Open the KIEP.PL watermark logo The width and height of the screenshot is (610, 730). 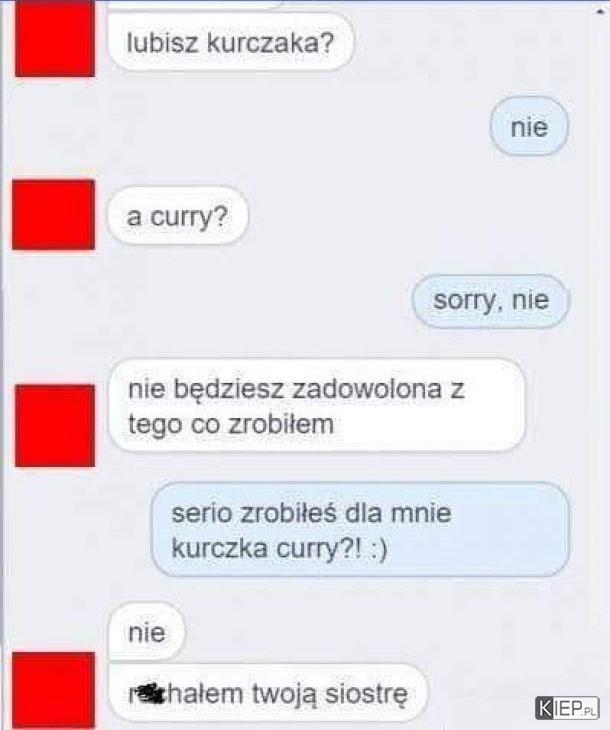pos(567,708)
